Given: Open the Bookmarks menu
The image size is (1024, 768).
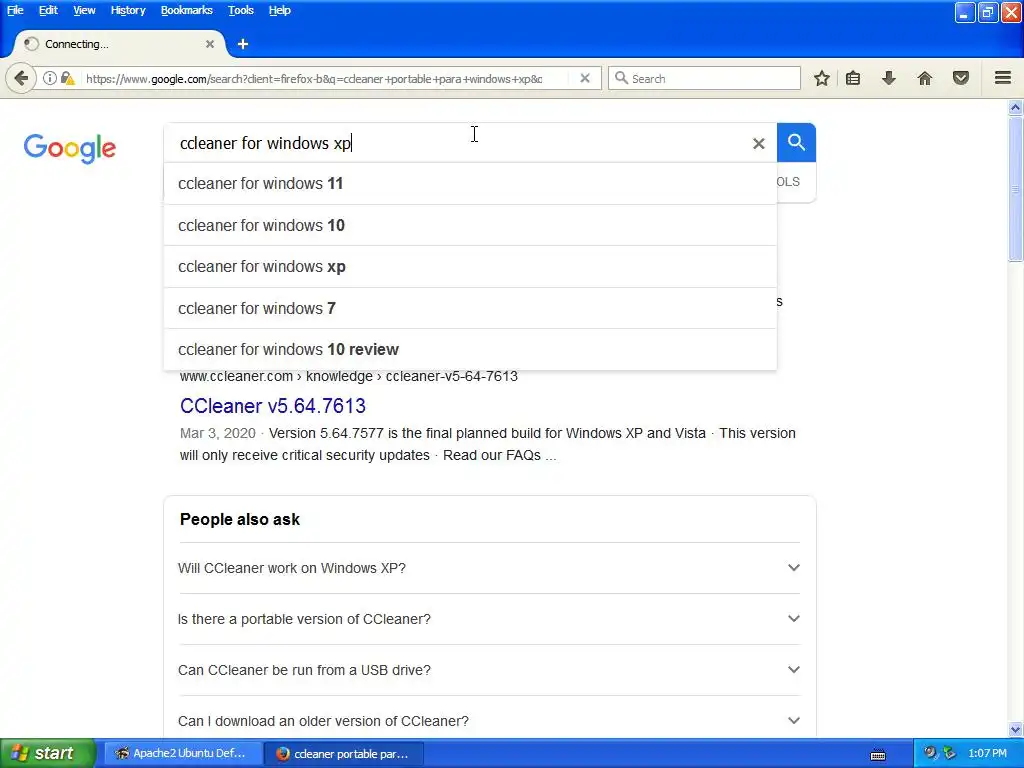Looking at the screenshot, I should coord(187,10).
